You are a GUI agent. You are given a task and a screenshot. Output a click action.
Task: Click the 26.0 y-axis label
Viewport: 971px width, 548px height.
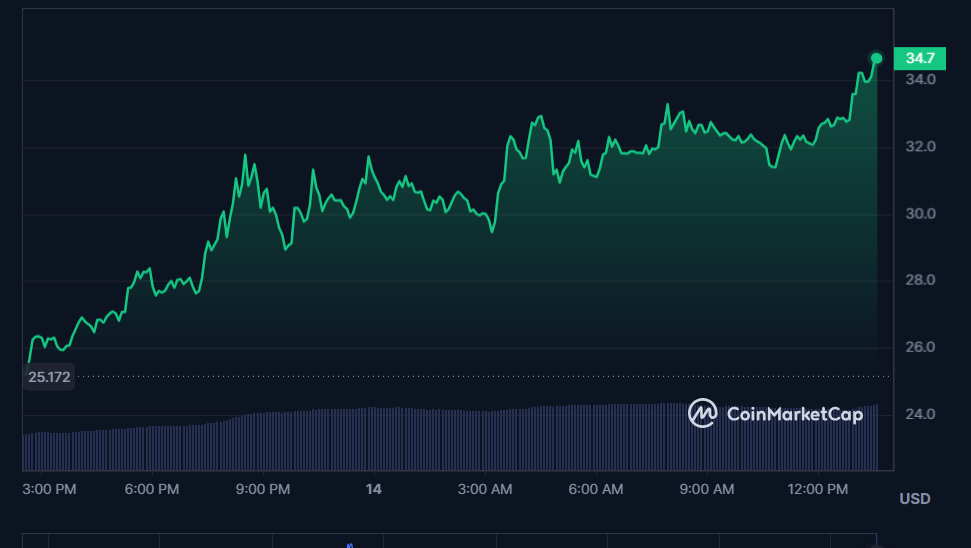pos(920,347)
